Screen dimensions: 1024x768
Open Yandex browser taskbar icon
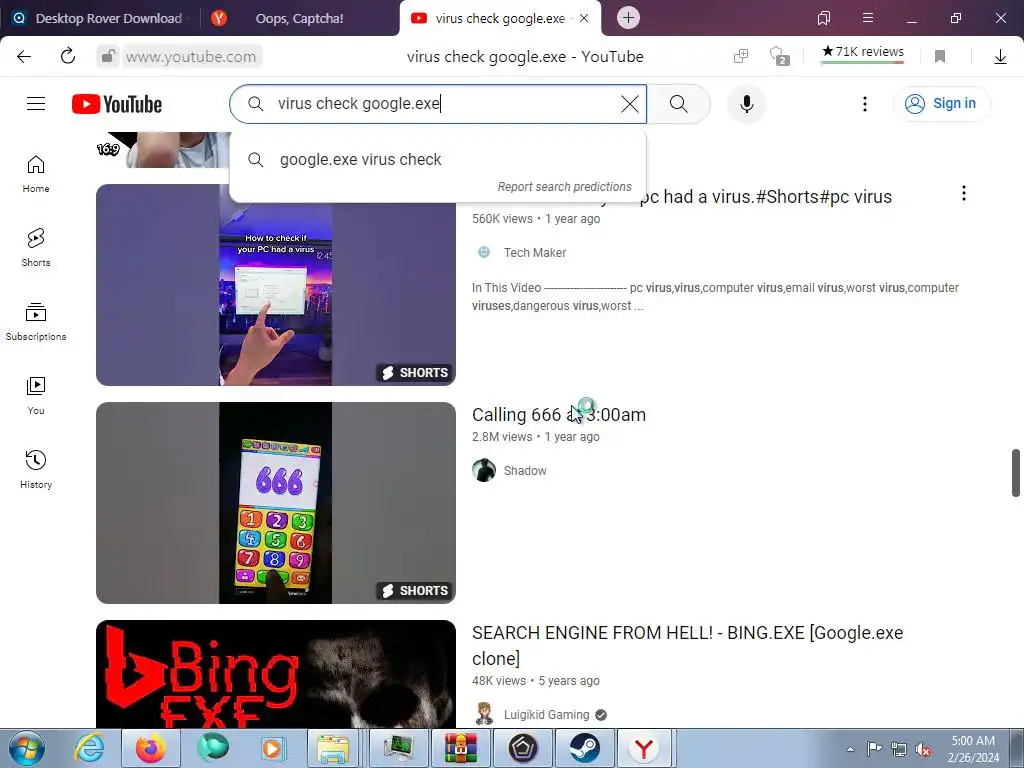[x=644, y=748]
